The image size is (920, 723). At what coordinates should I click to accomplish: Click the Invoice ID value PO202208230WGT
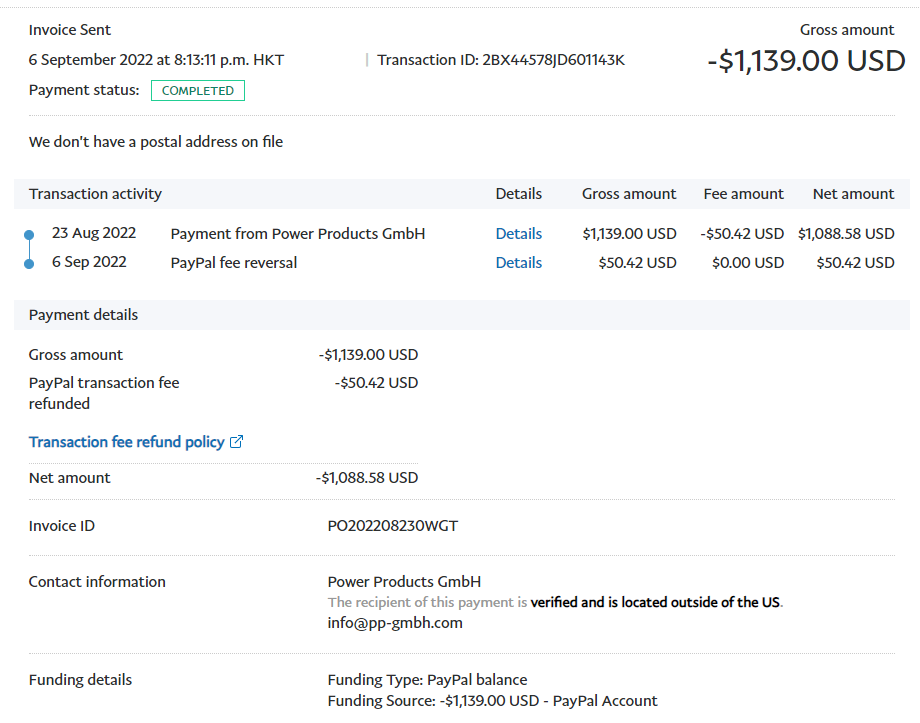[x=392, y=526]
